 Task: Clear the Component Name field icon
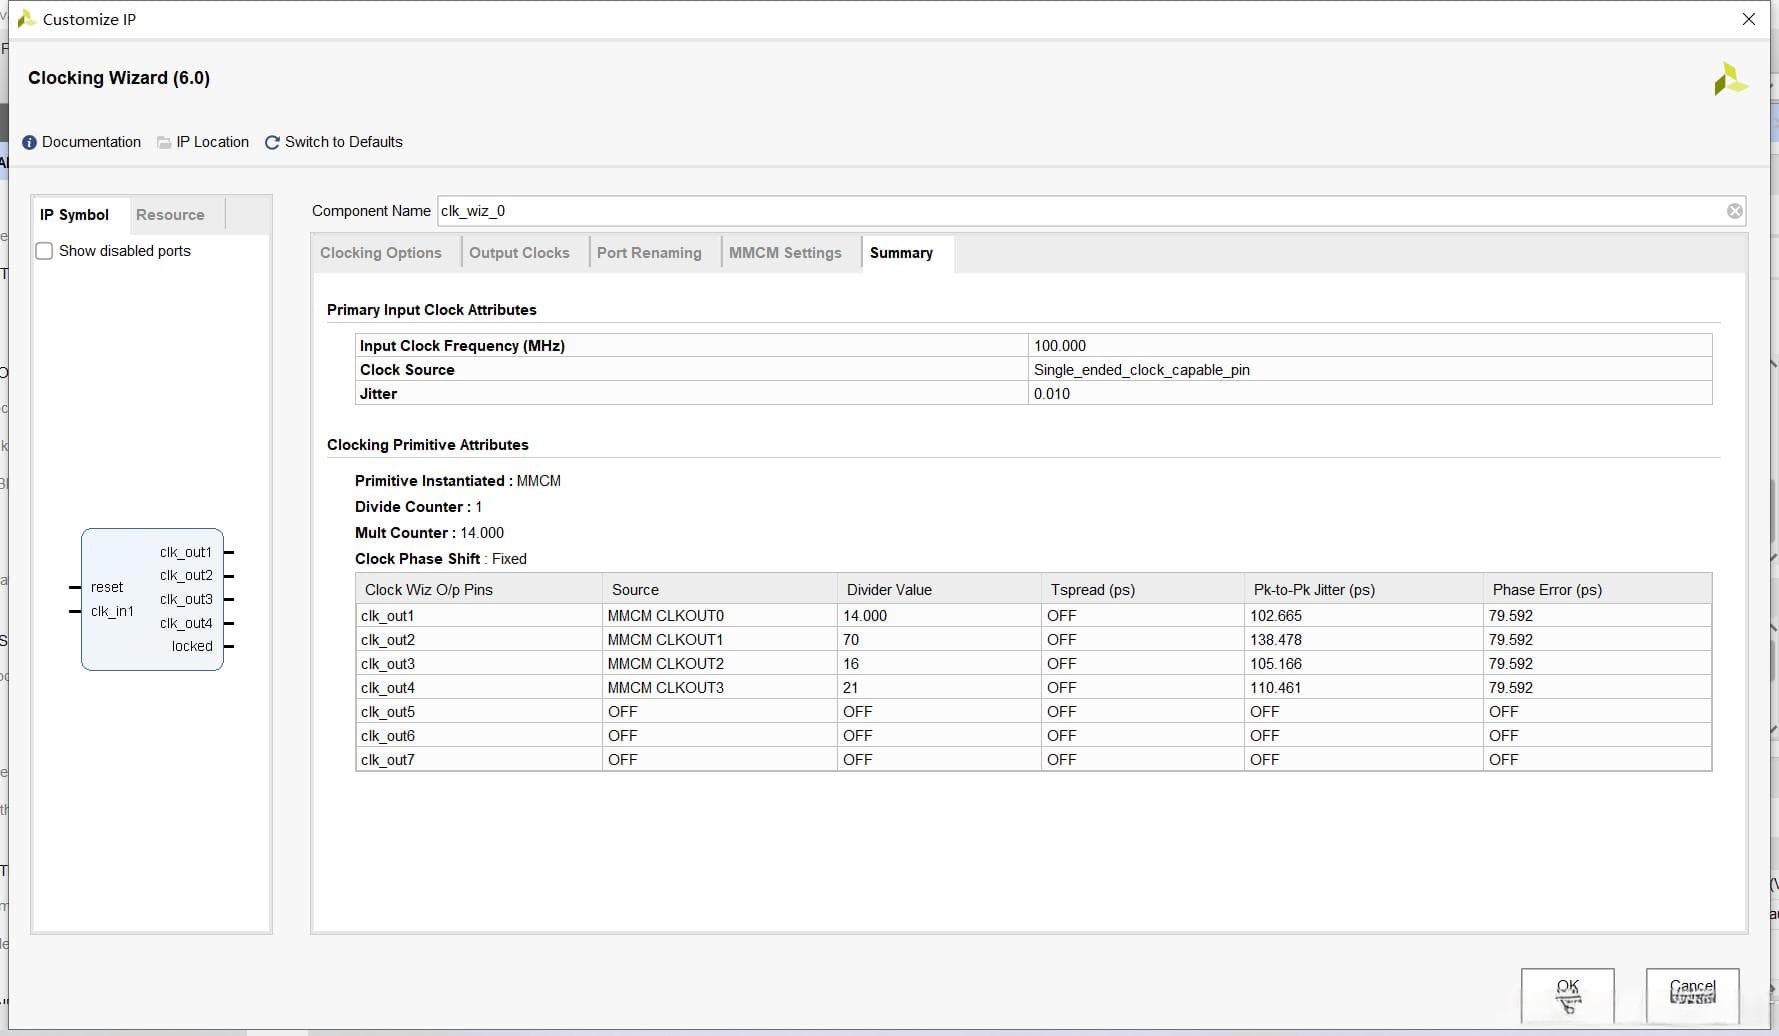click(1734, 211)
